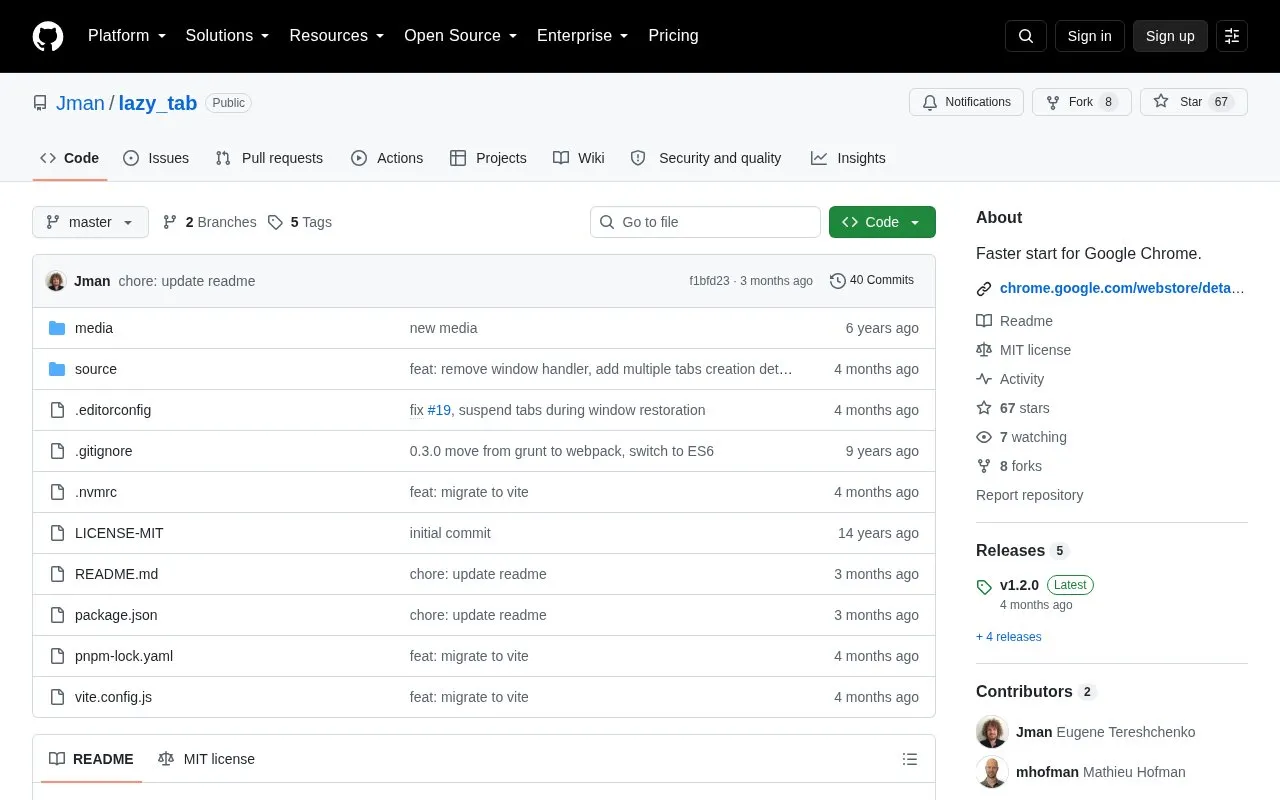The width and height of the screenshot is (1280, 800).
Task: Open the v1.2.0 release tag
Action: click(x=1019, y=585)
